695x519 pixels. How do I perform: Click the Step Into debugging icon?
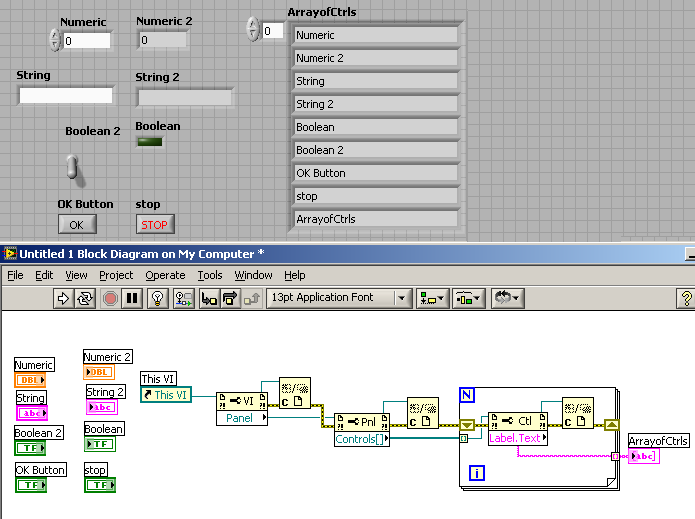point(209,298)
